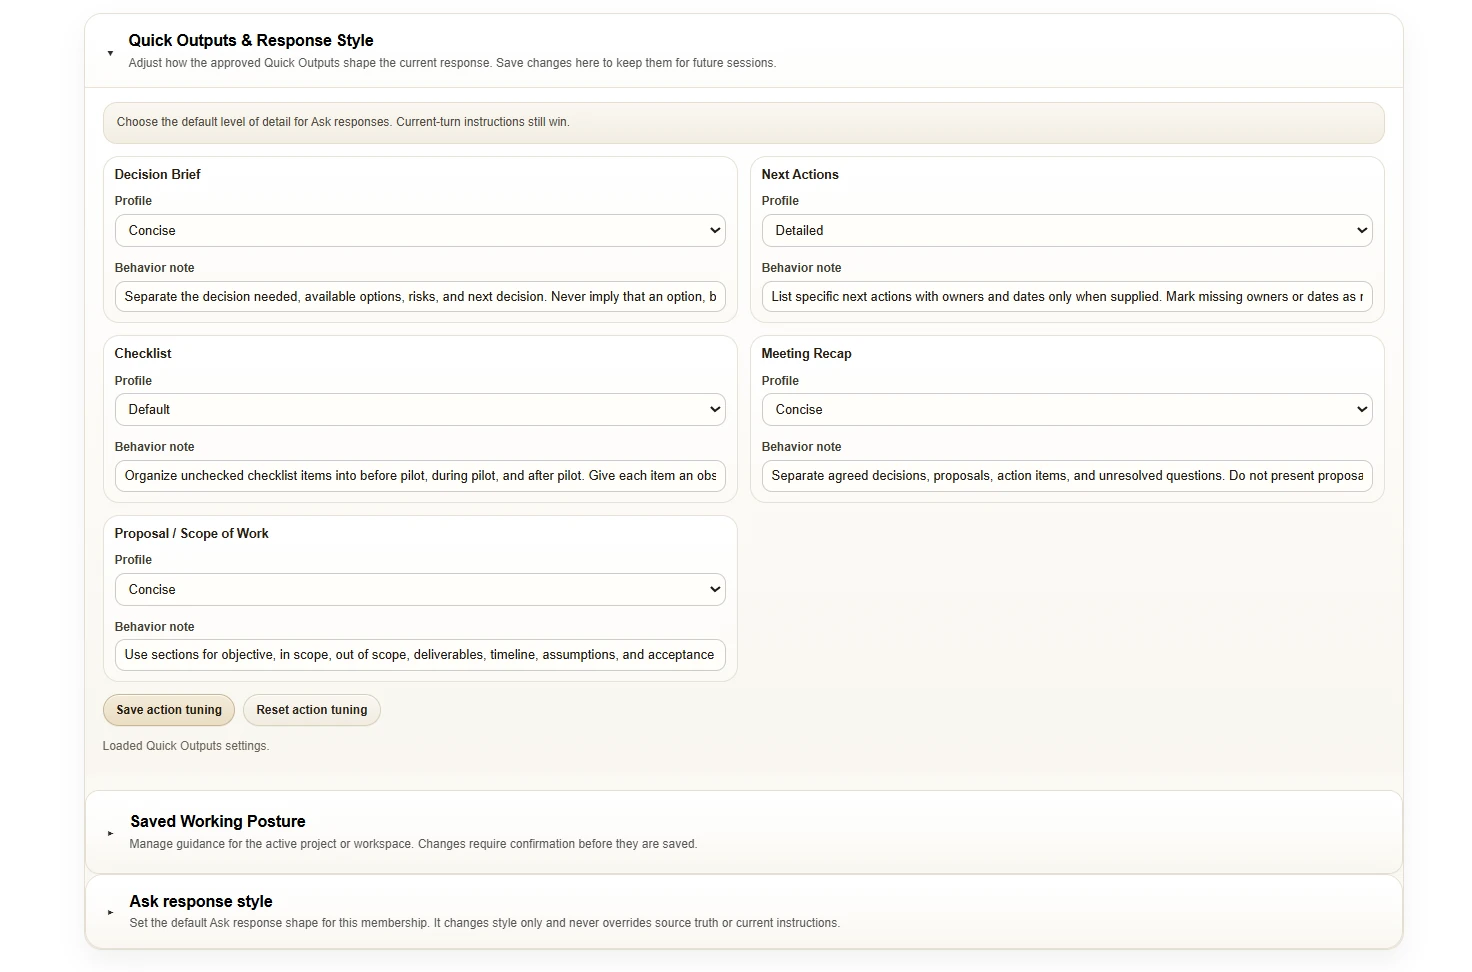The height and width of the screenshot is (972, 1472).
Task: Expand the Saved Working Posture section
Action: [x=110, y=833]
